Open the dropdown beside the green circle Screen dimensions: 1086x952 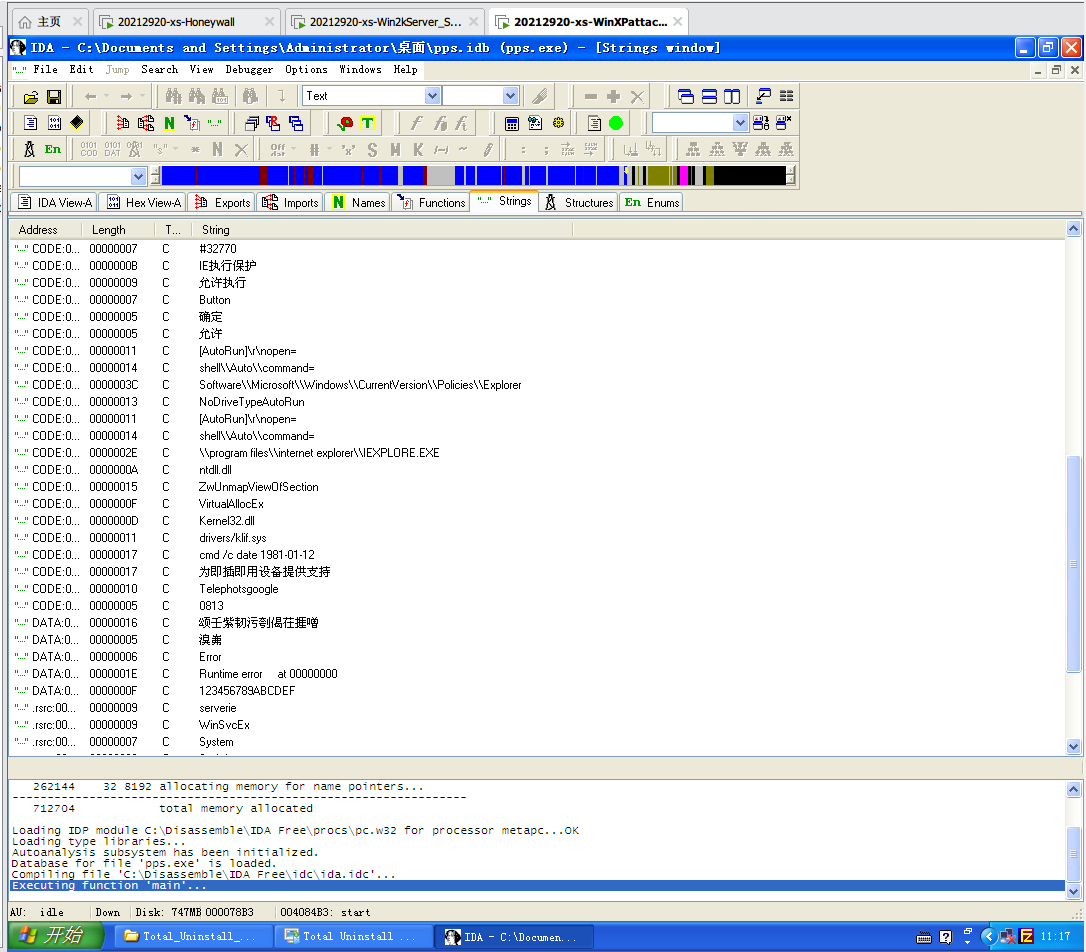point(740,123)
